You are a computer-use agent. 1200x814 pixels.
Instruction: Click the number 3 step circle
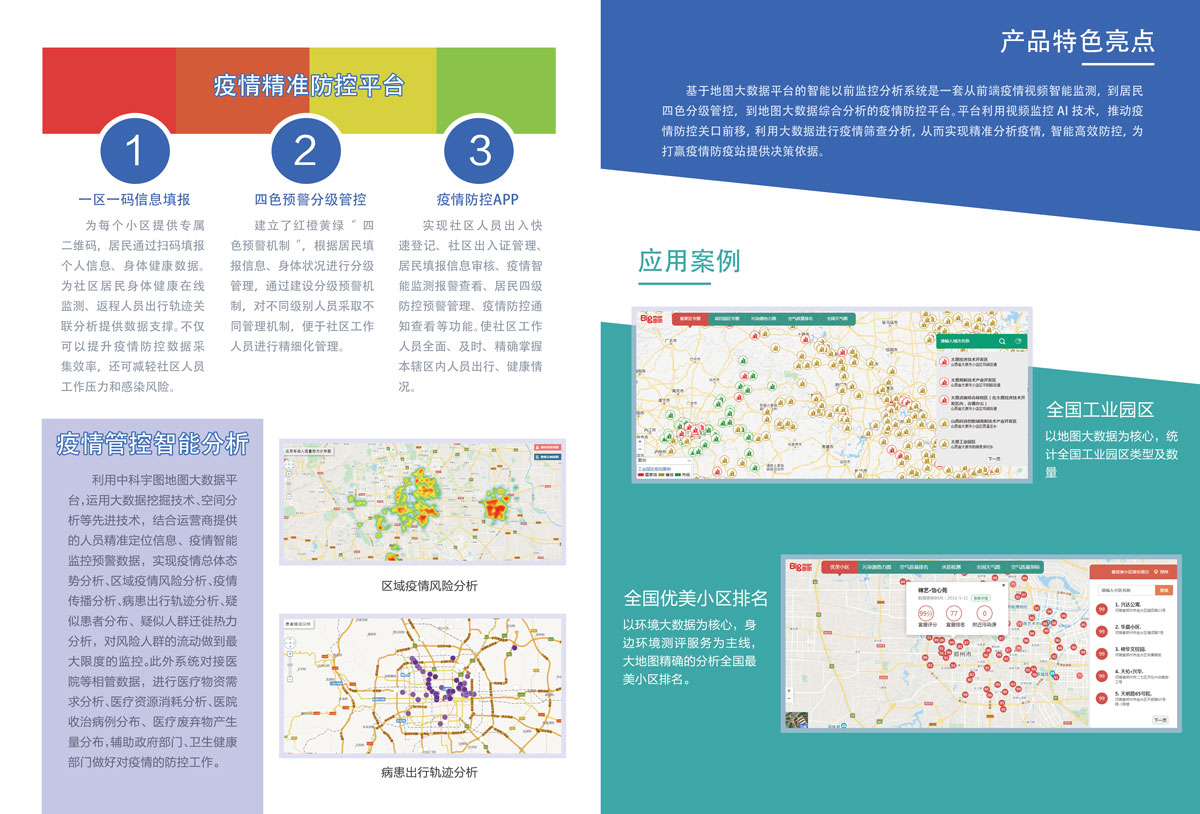pos(479,150)
